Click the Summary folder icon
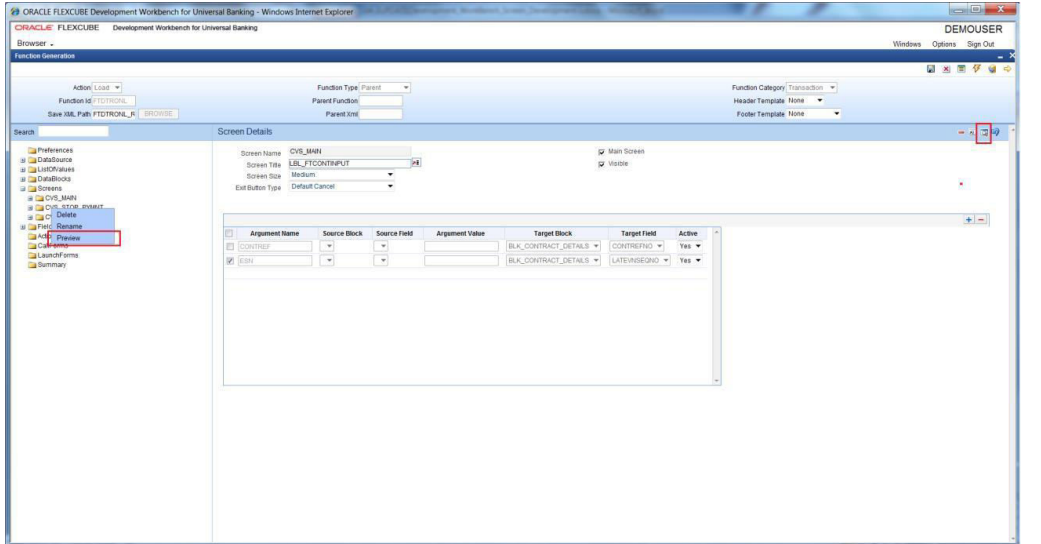Viewport: 1041px width, 544px height. point(32,265)
